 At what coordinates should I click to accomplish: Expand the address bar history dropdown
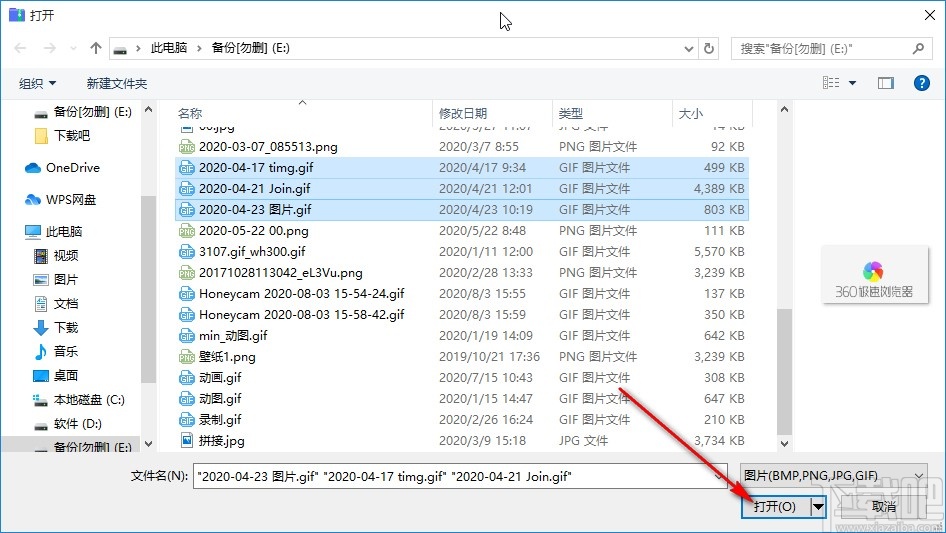[688, 49]
